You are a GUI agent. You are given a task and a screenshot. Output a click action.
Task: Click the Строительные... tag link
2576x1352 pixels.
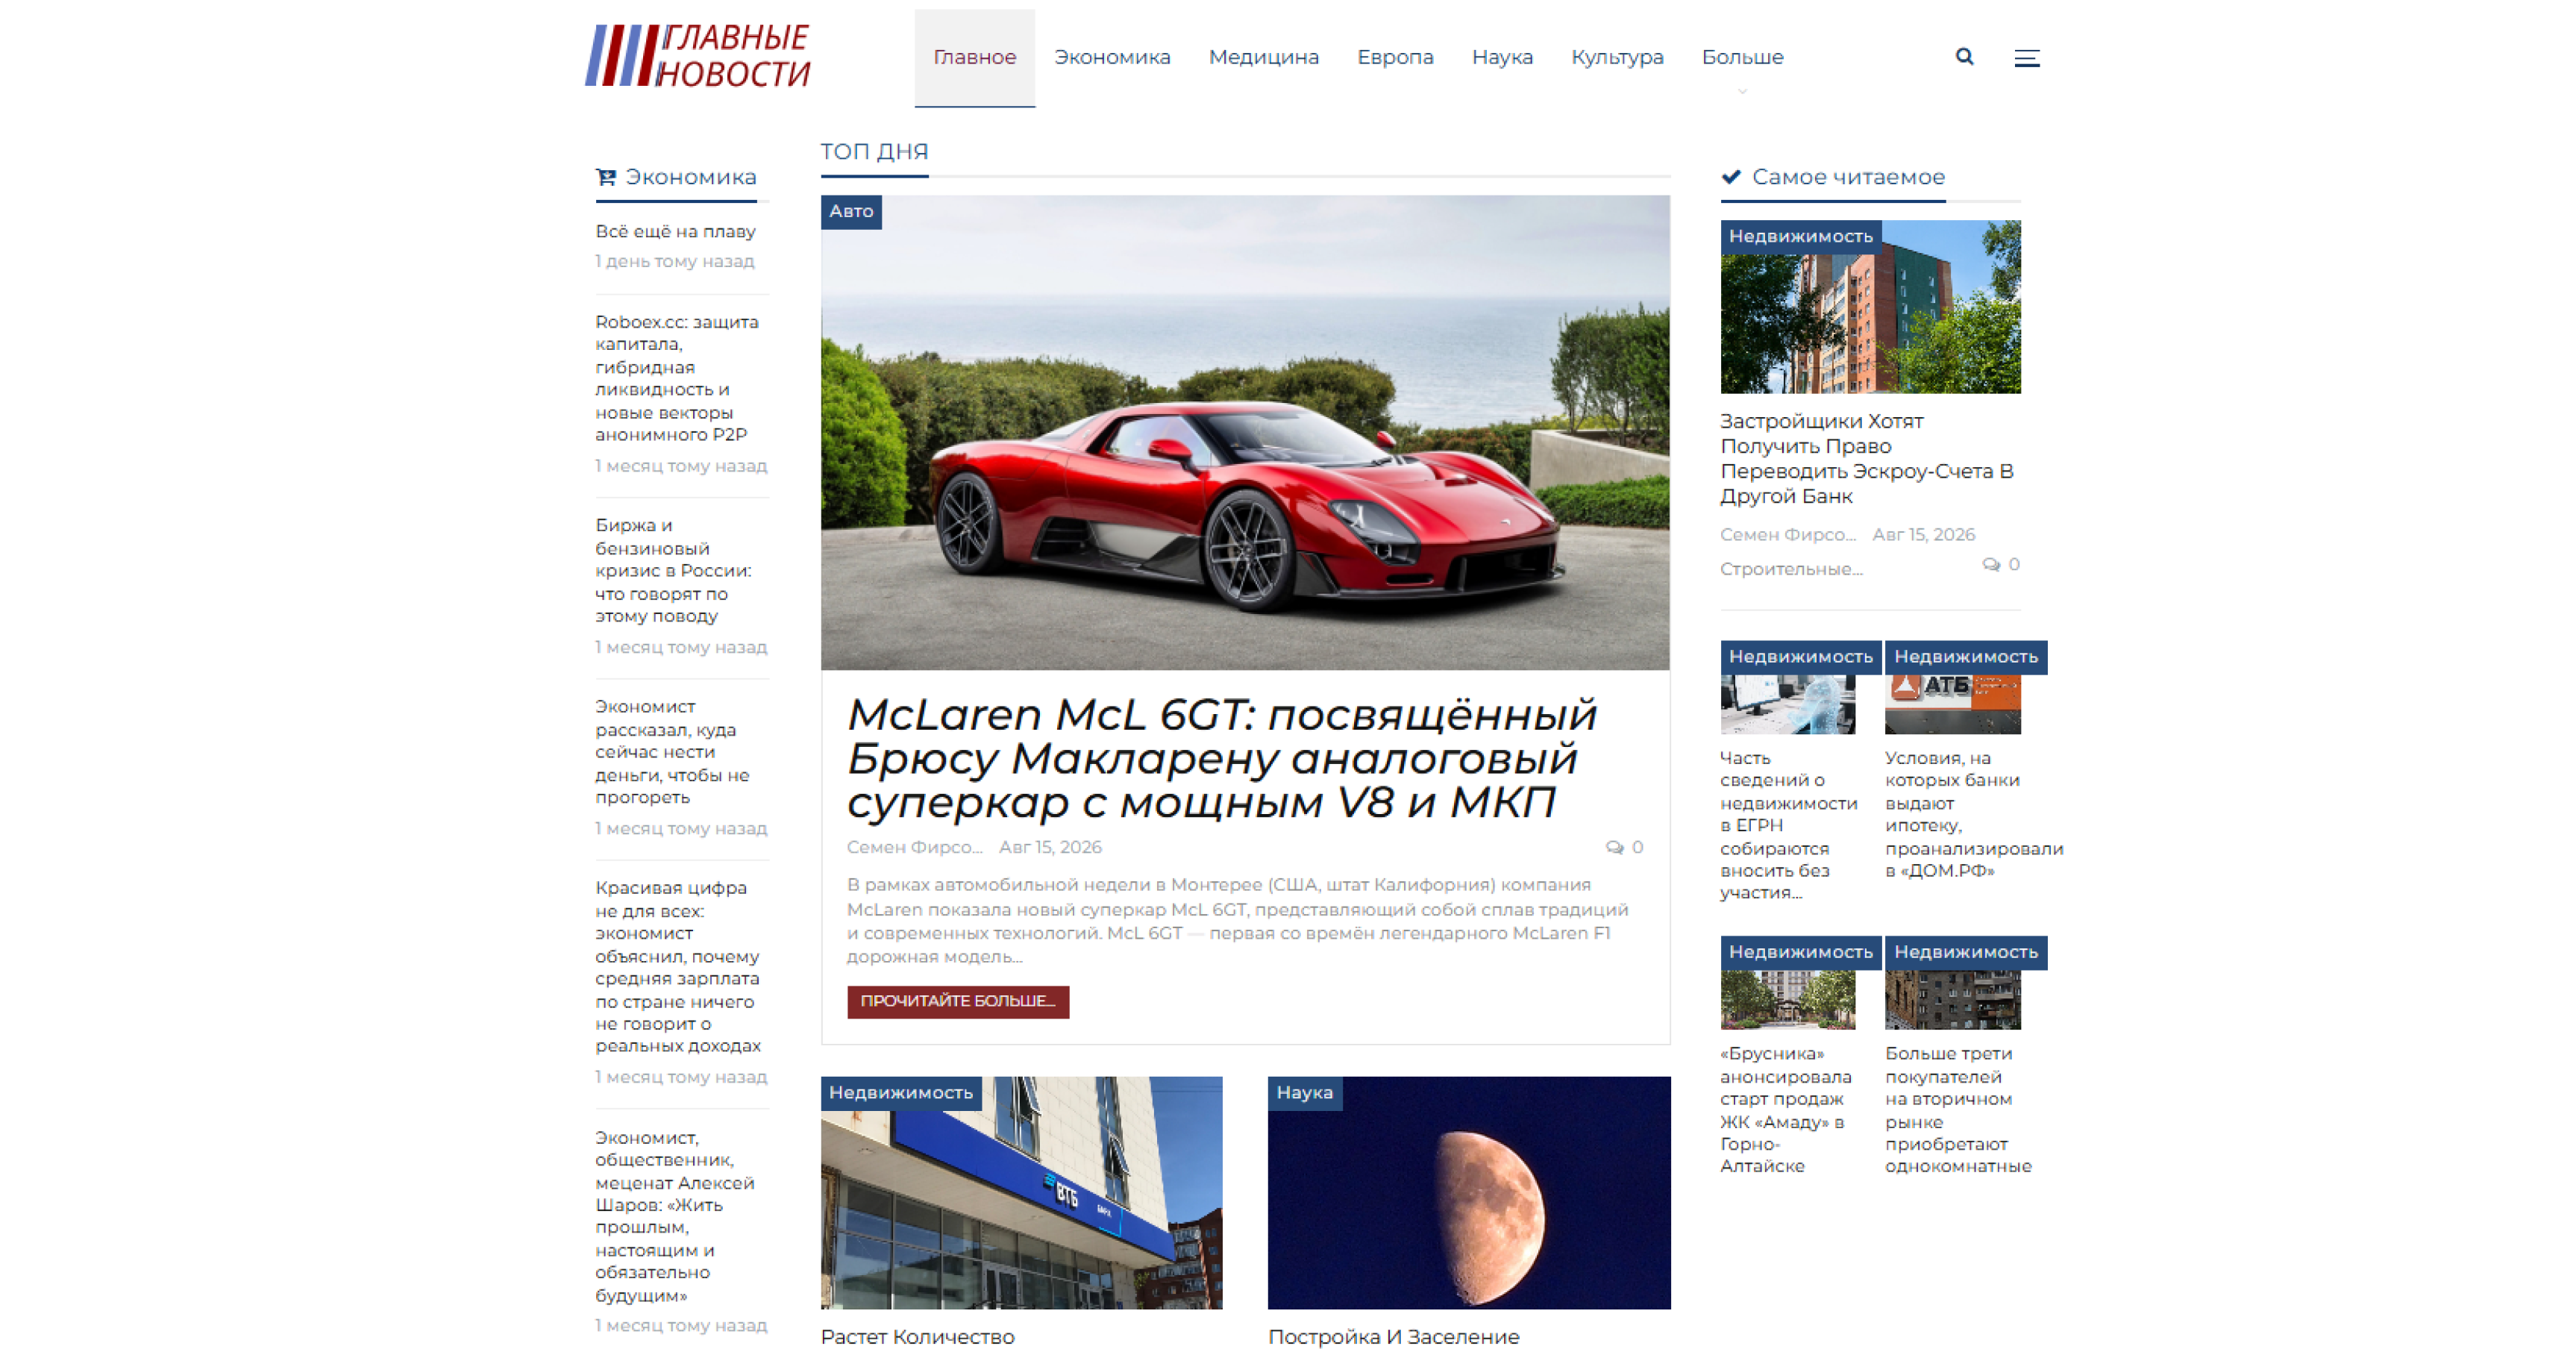coord(1791,569)
